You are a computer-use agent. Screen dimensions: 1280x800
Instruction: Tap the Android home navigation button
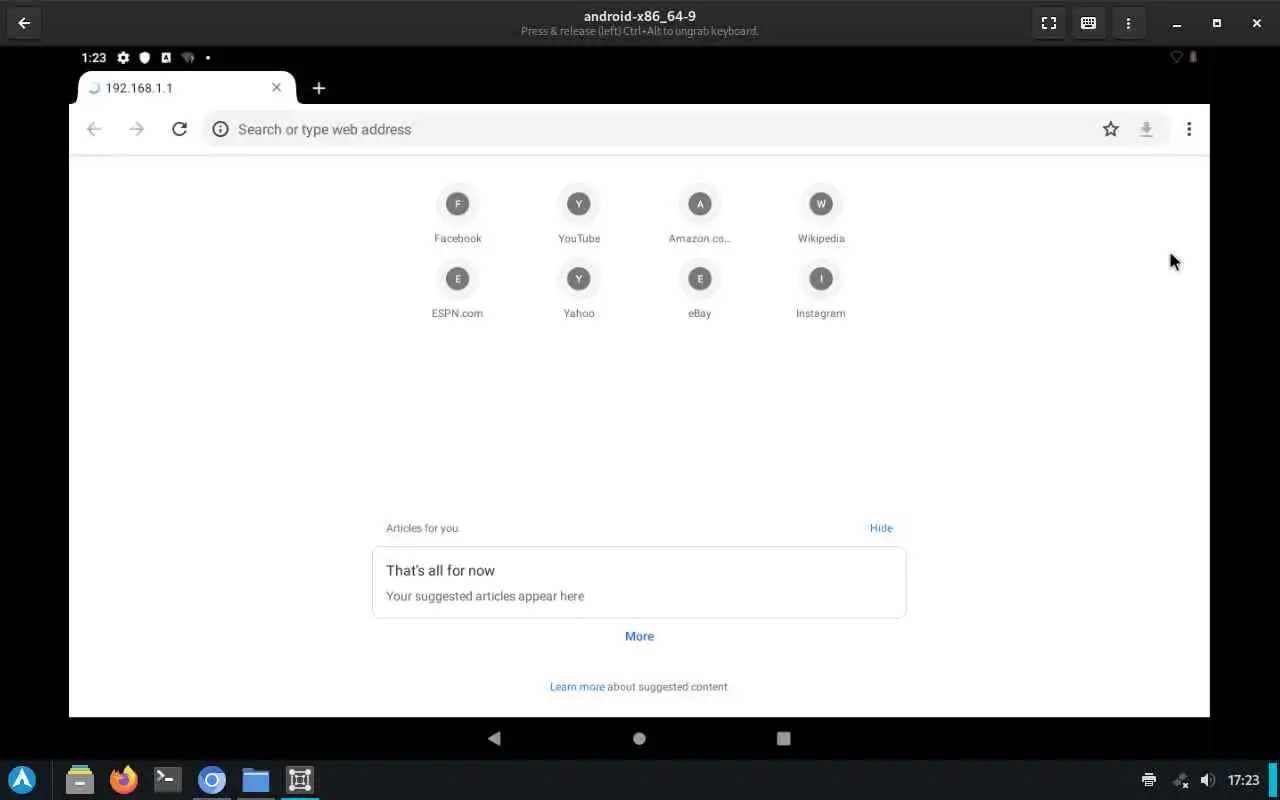639,738
